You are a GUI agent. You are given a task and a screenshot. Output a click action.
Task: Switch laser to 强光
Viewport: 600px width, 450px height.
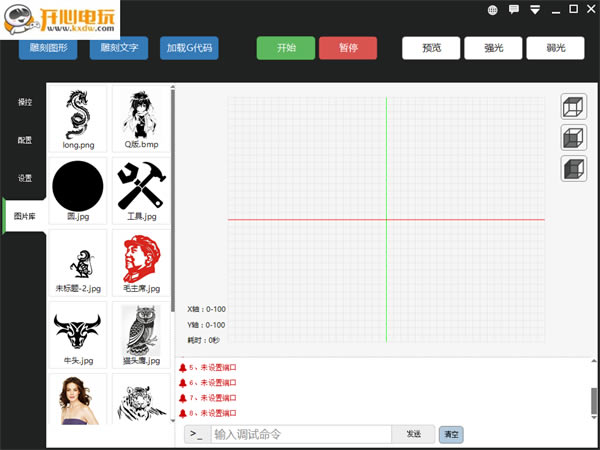pyautogui.click(x=493, y=48)
